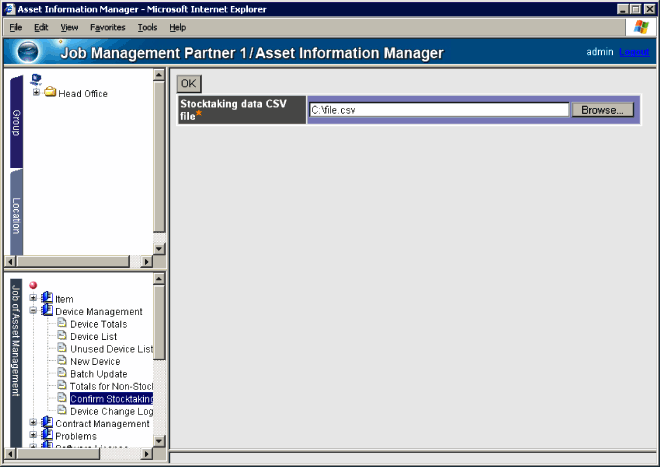The height and width of the screenshot is (467, 660).
Task: Open the File menu
Action: click(x=16, y=27)
